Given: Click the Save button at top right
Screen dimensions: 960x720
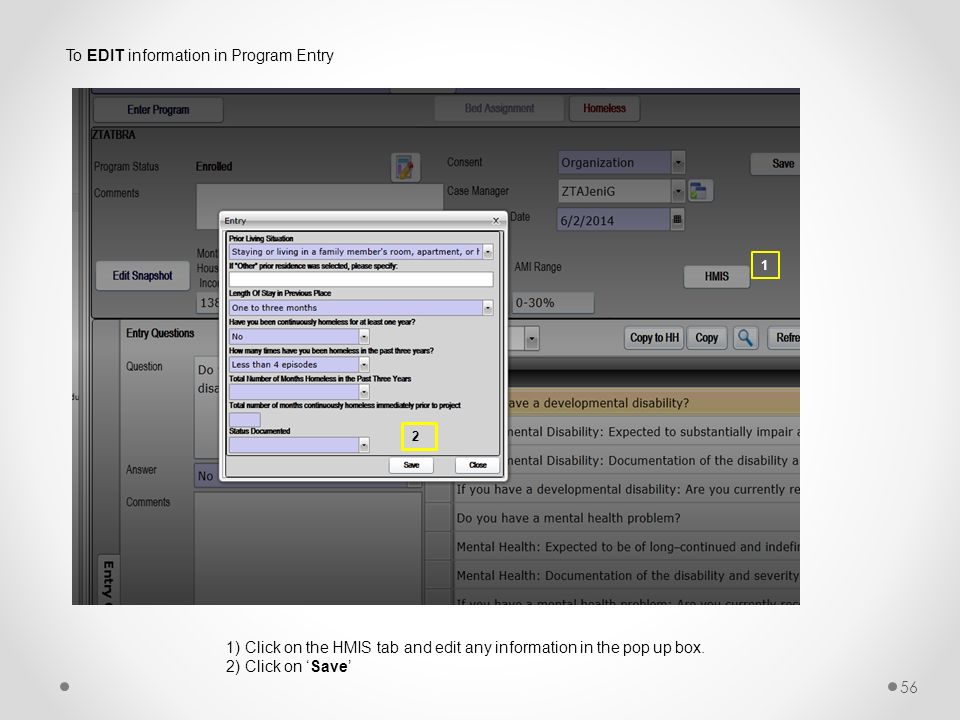Looking at the screenshot, I should 776,163.
